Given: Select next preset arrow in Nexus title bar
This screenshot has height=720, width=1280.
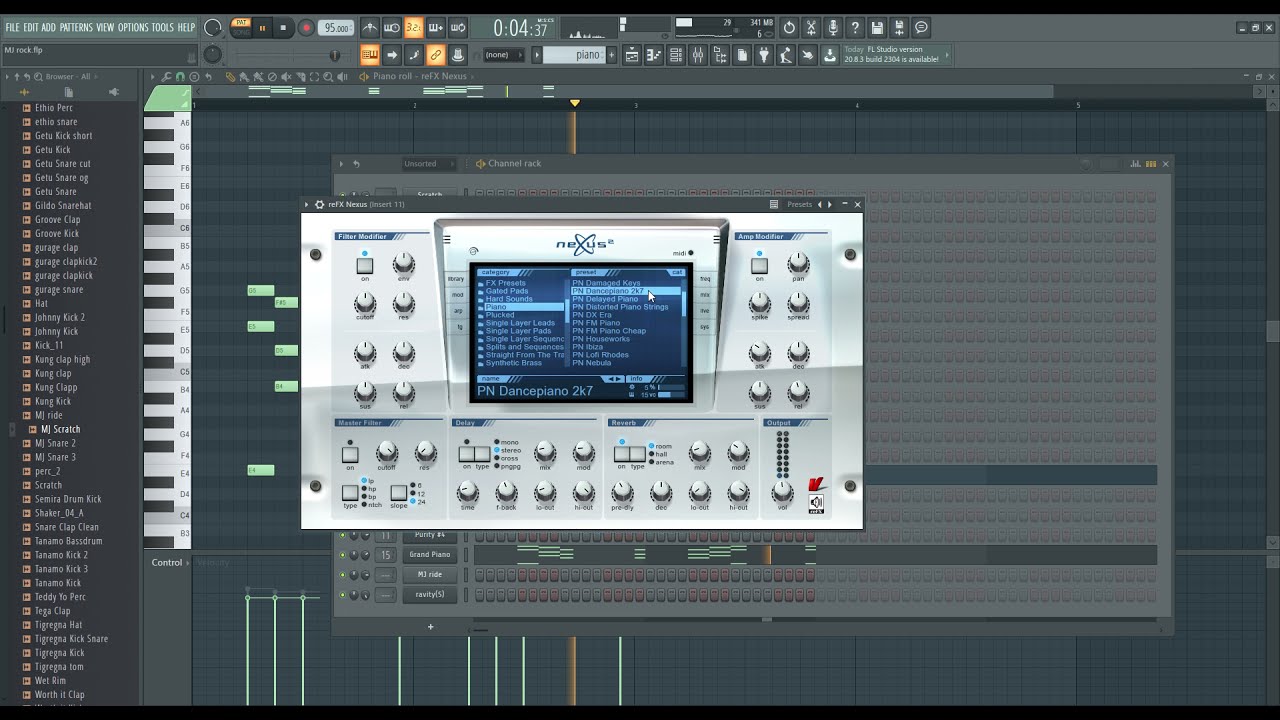Looking at the screenshot, I should click(830, 204).
